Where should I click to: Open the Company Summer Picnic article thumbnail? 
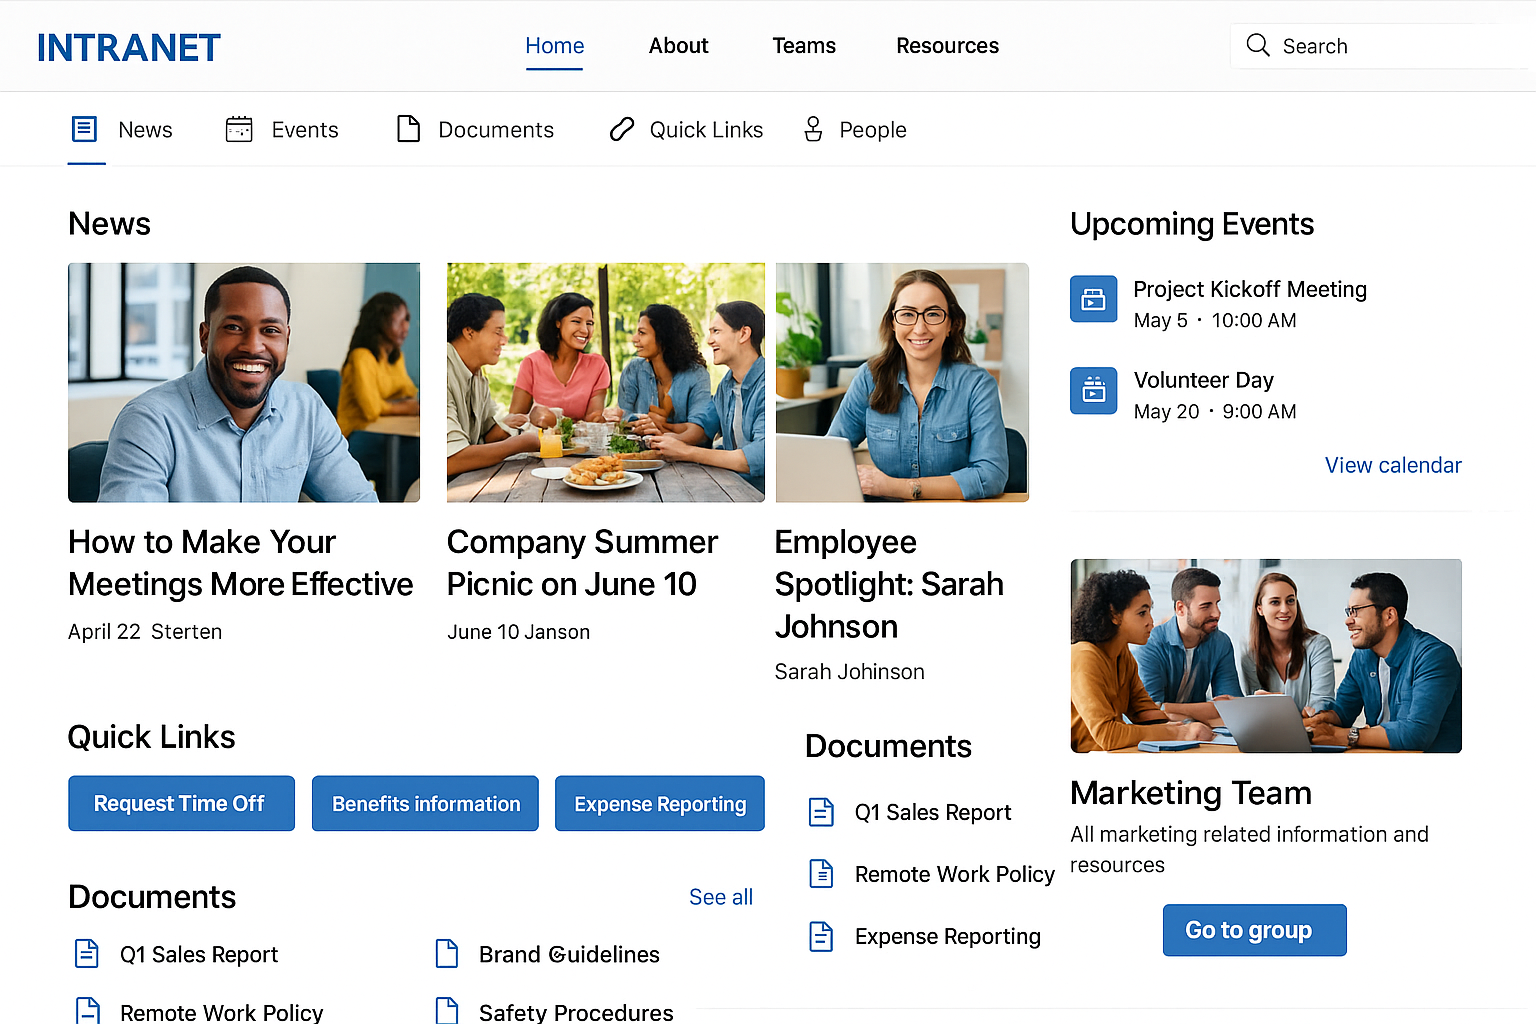click(x=605, y=382)
